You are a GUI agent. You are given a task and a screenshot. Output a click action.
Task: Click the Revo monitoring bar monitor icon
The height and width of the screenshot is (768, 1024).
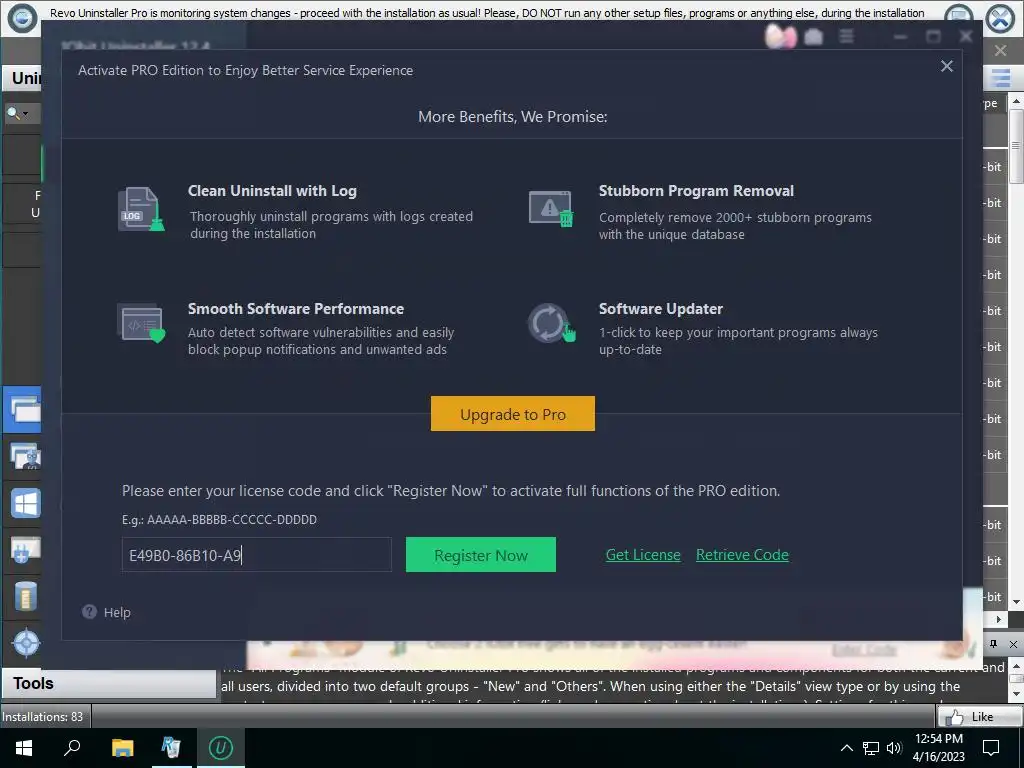click(x=958, y=16)
